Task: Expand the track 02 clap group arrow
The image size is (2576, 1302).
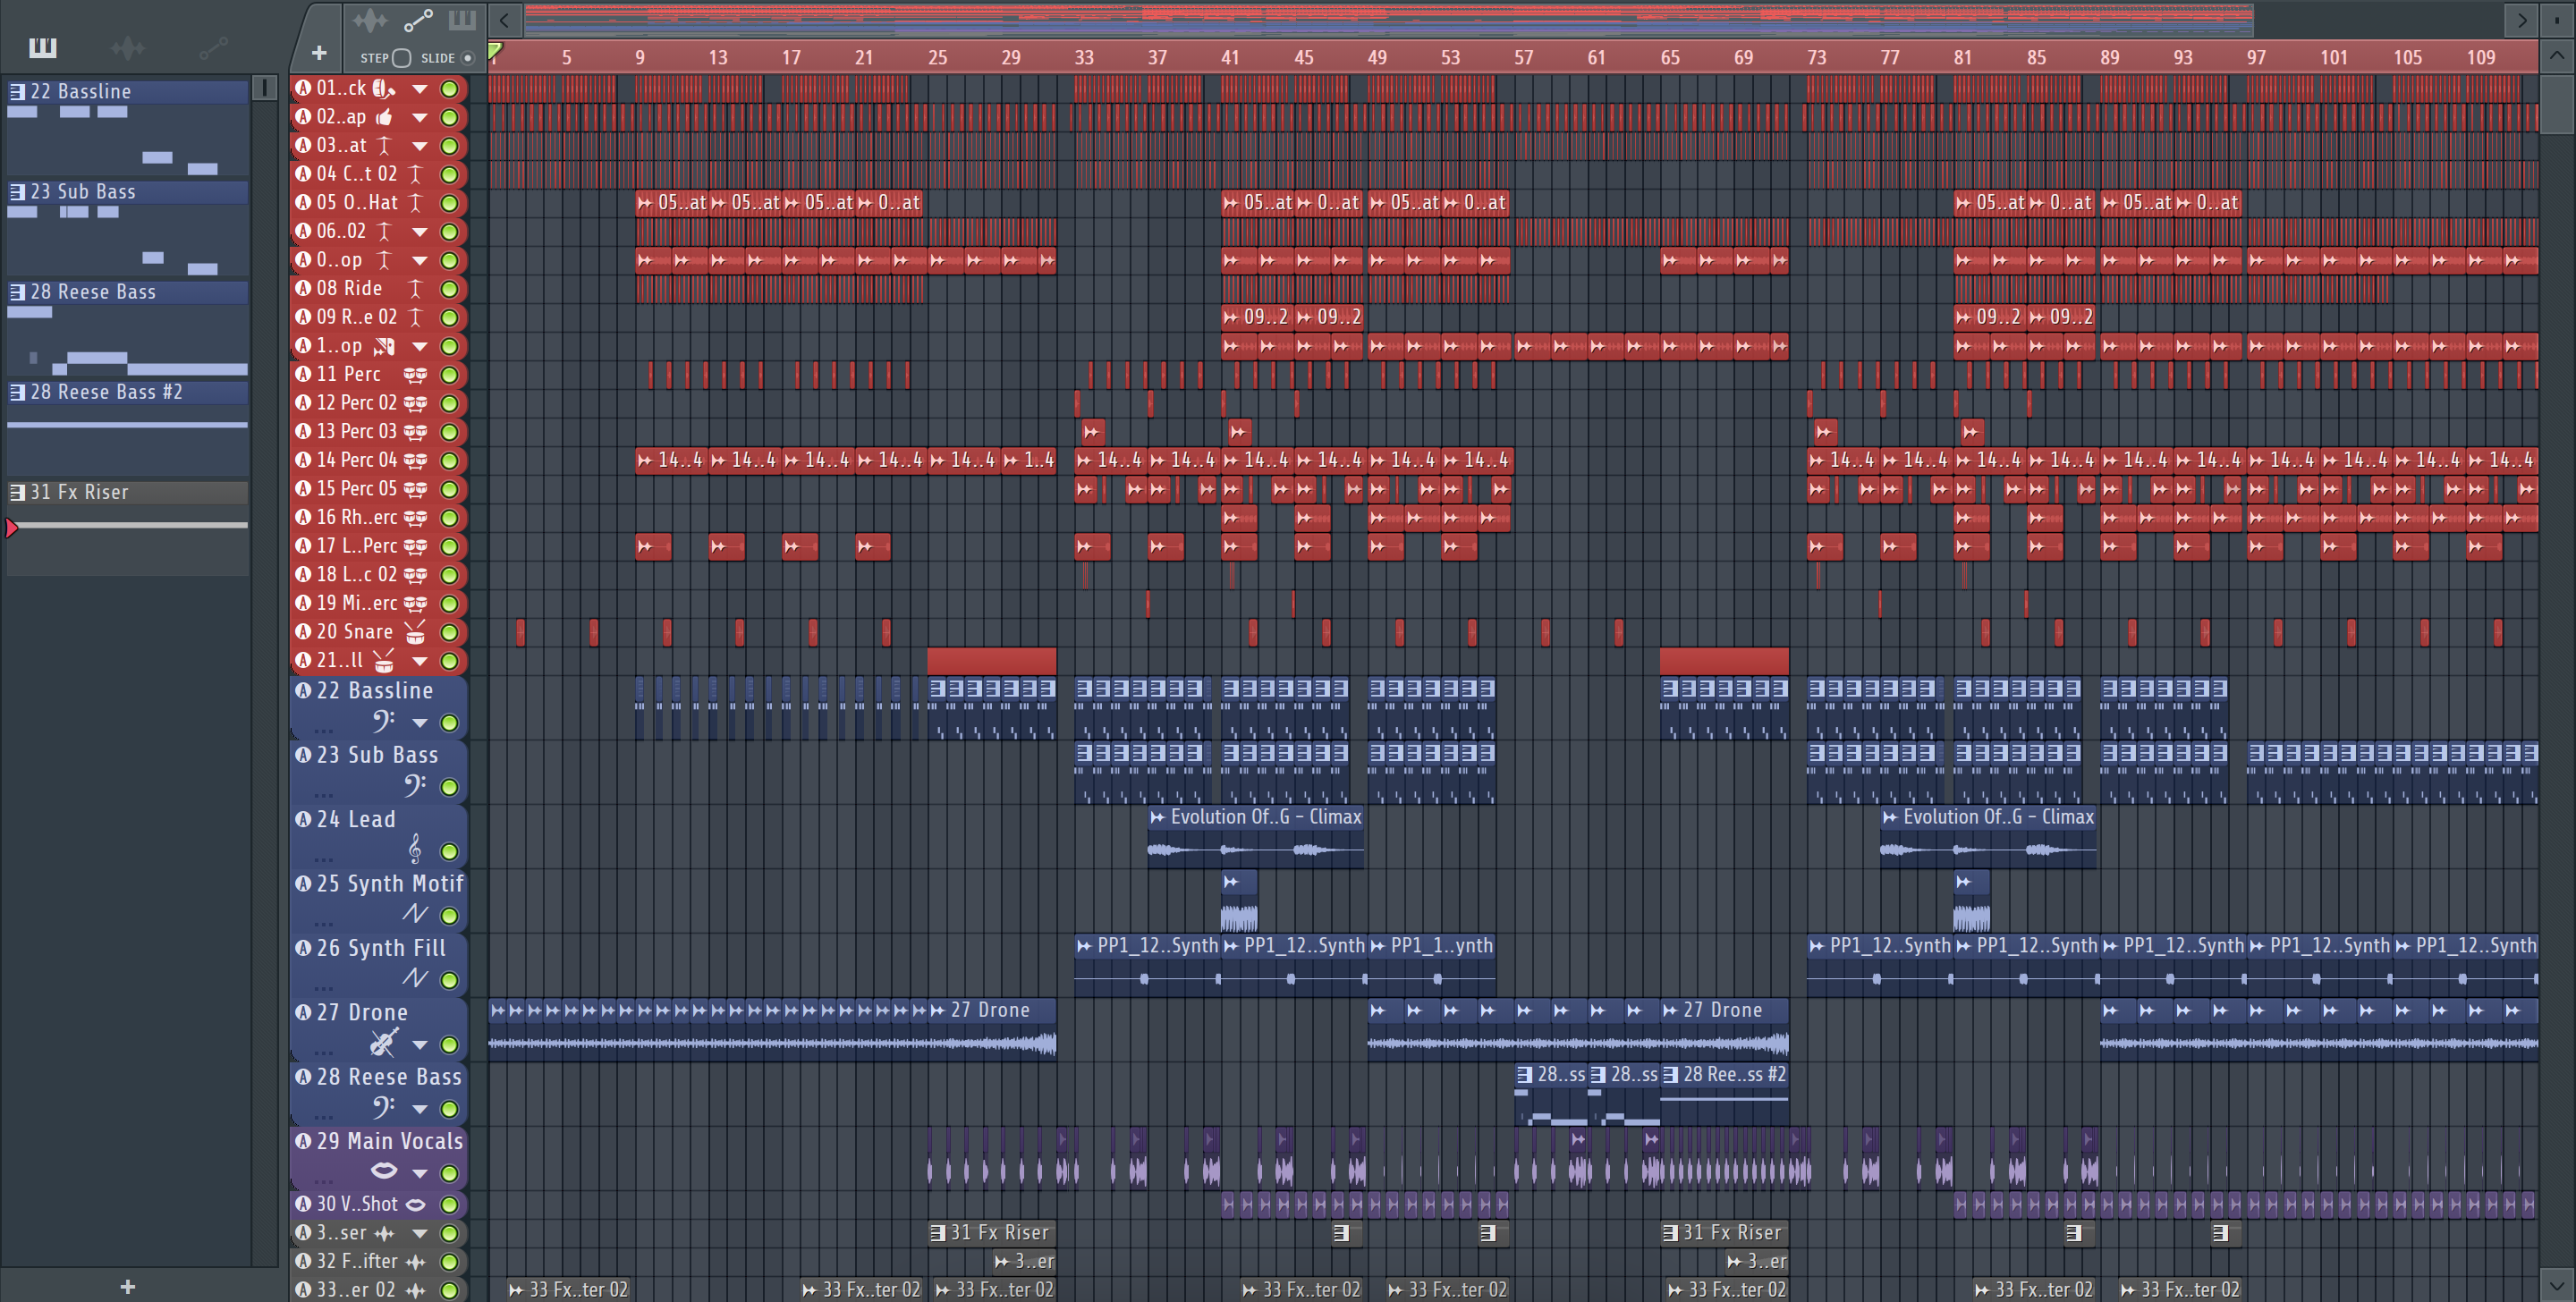Action: point(420,118)
